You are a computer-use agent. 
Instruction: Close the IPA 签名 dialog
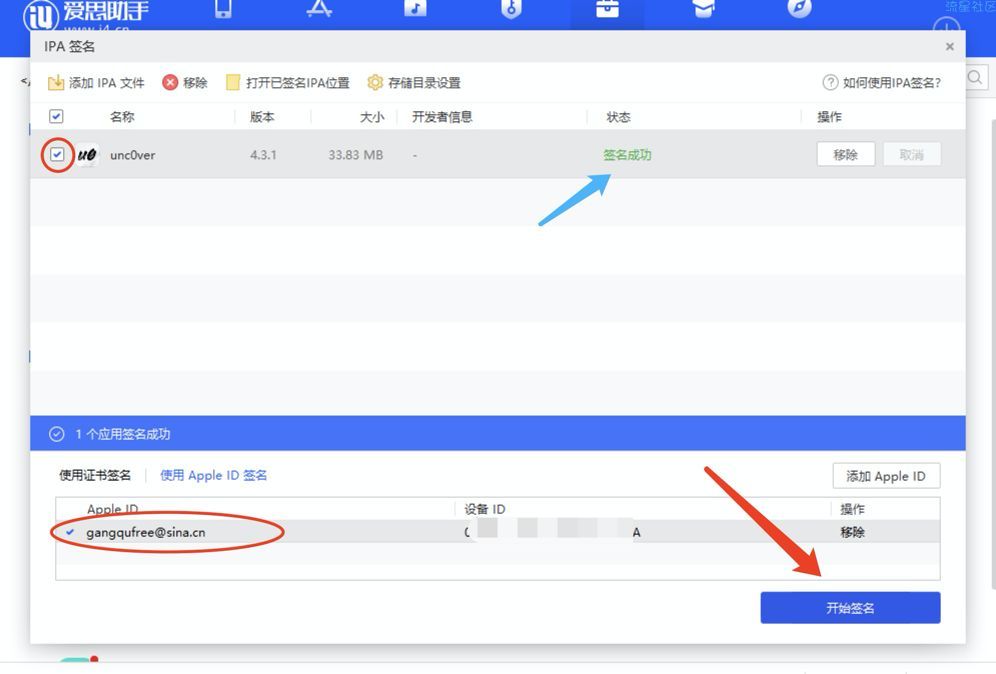pos(950,46)
